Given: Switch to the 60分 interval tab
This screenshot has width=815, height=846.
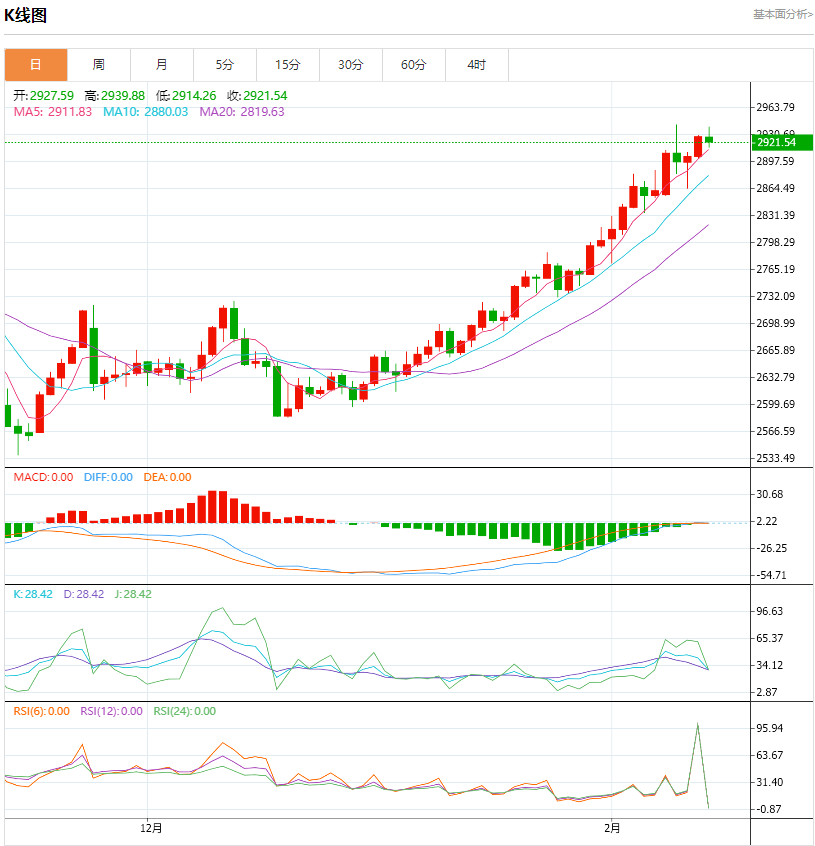Looking at the screenshot, I should point(414,65).
